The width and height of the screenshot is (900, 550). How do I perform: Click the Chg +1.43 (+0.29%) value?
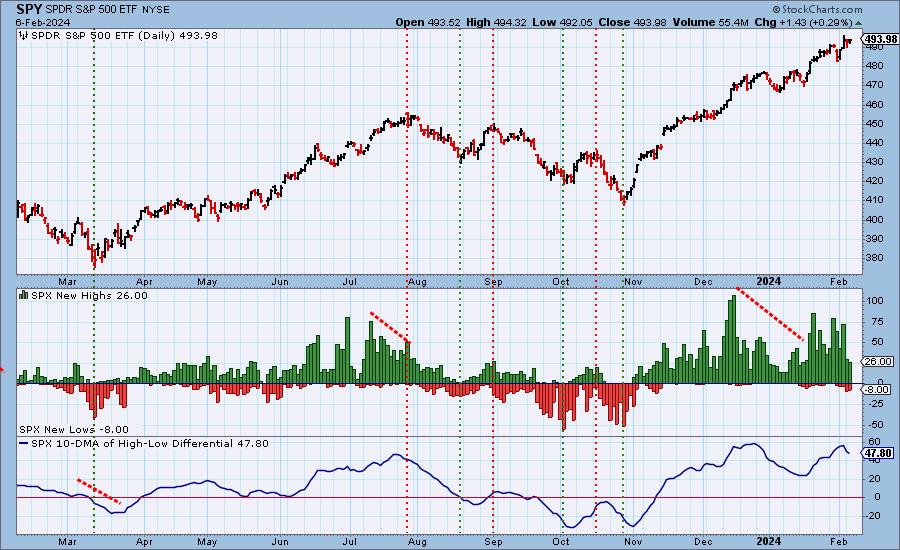click(803, 22)
